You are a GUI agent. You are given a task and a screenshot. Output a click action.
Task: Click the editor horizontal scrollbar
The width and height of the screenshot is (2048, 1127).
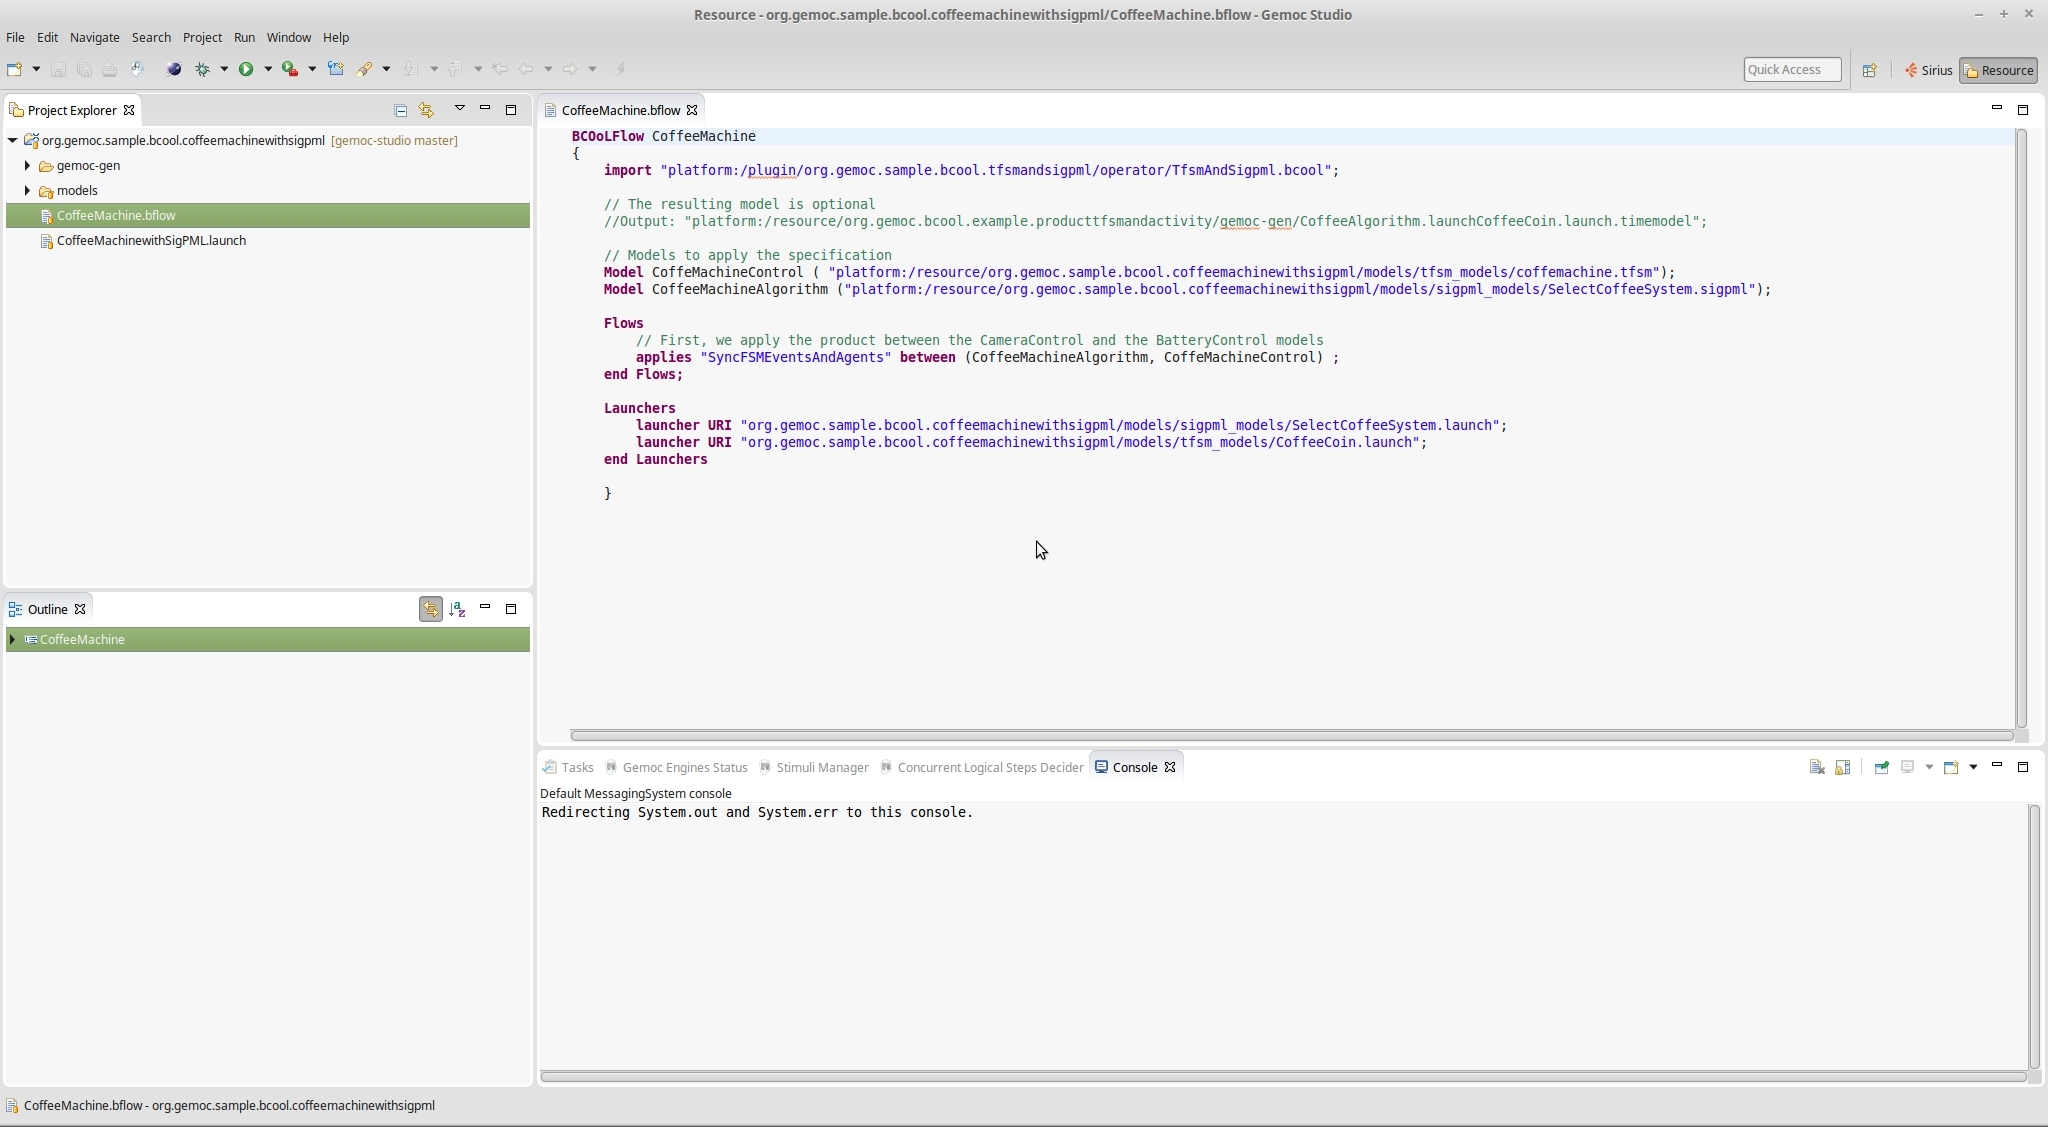pyautogui.click(x=1290, y=735)
